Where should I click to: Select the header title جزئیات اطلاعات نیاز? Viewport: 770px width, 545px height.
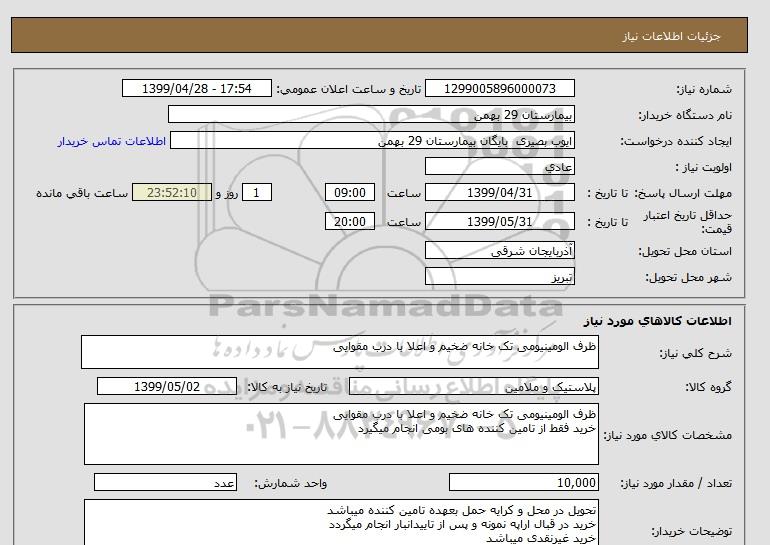tap(671, 36)
